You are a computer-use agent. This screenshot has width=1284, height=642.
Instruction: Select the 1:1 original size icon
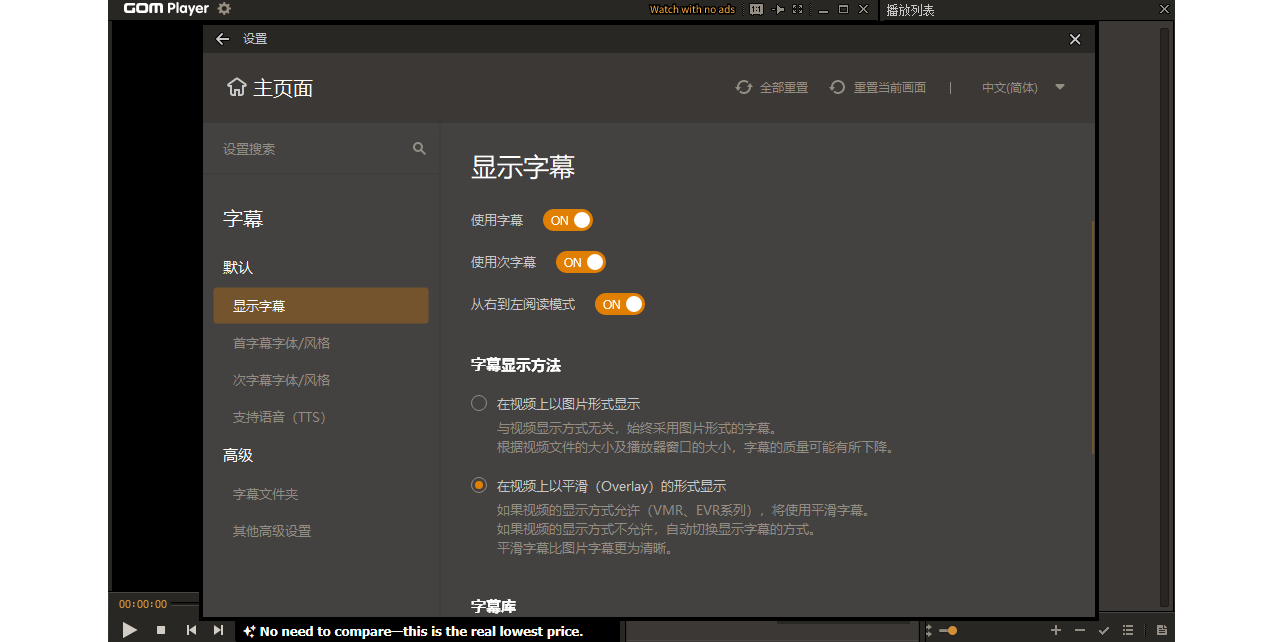point(756,9)
